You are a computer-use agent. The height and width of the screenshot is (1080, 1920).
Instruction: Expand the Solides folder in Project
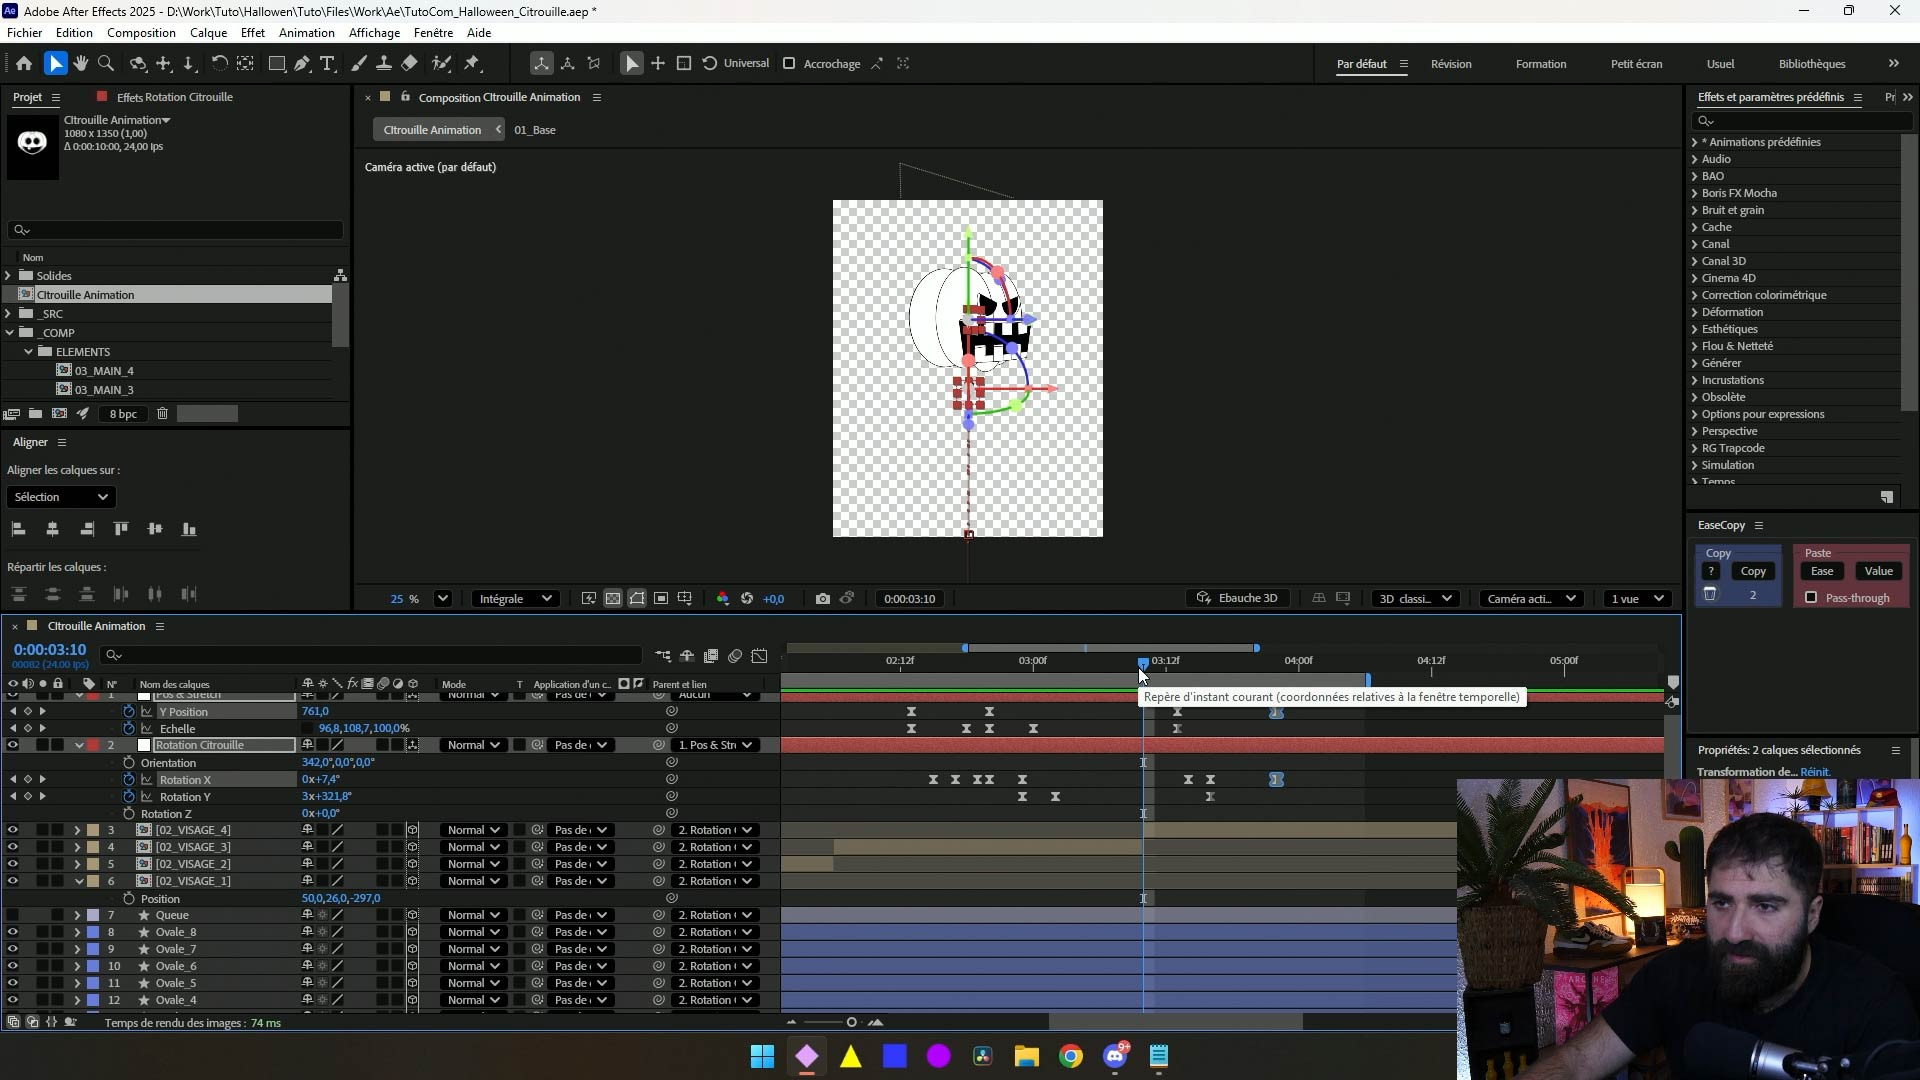(x=9, y=276)
